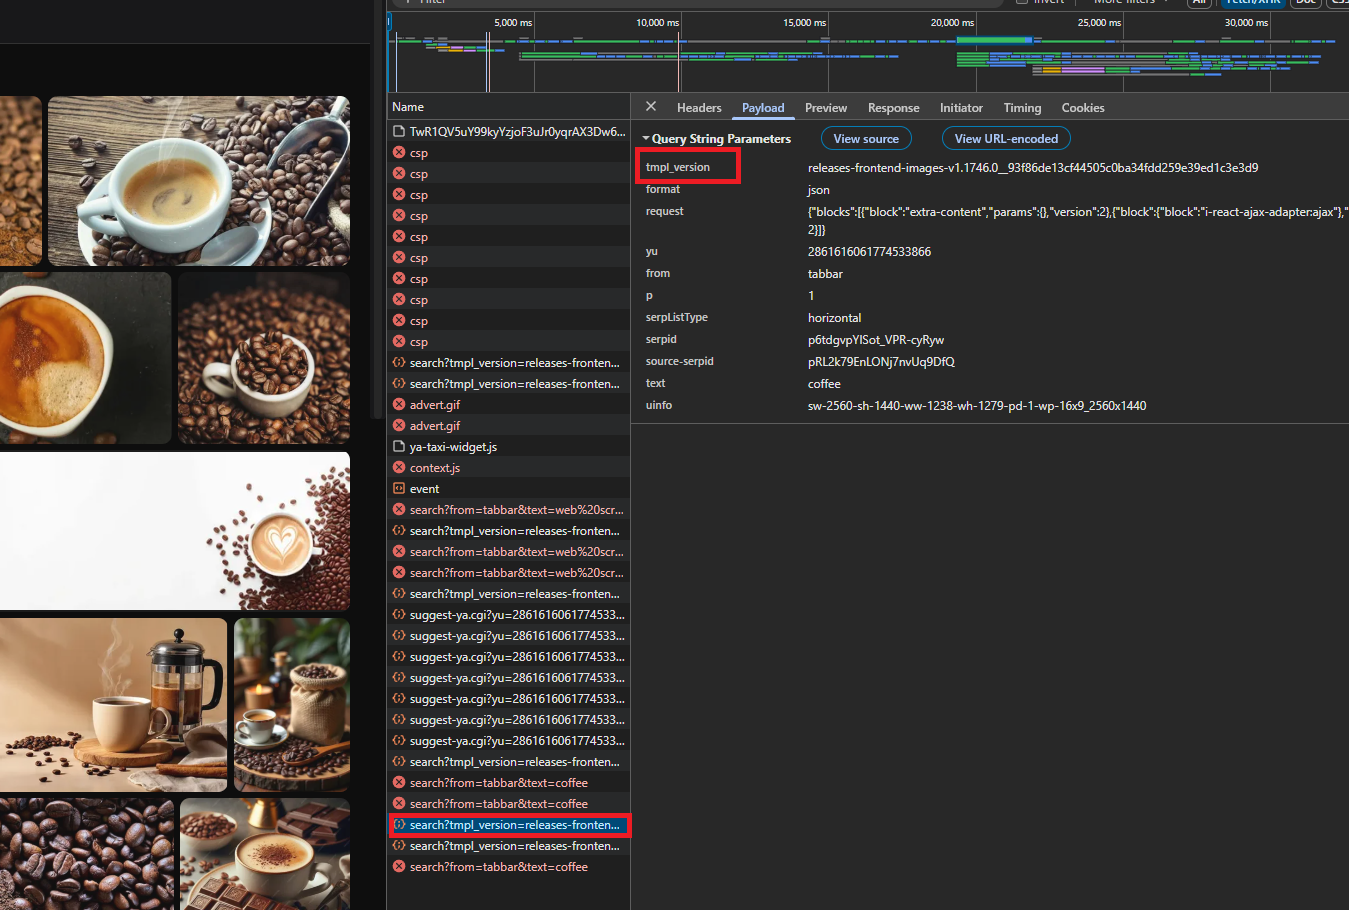Click the coffee value of text parameter
The width and height of the screenshot is (1349, 910).
point(824,384)
